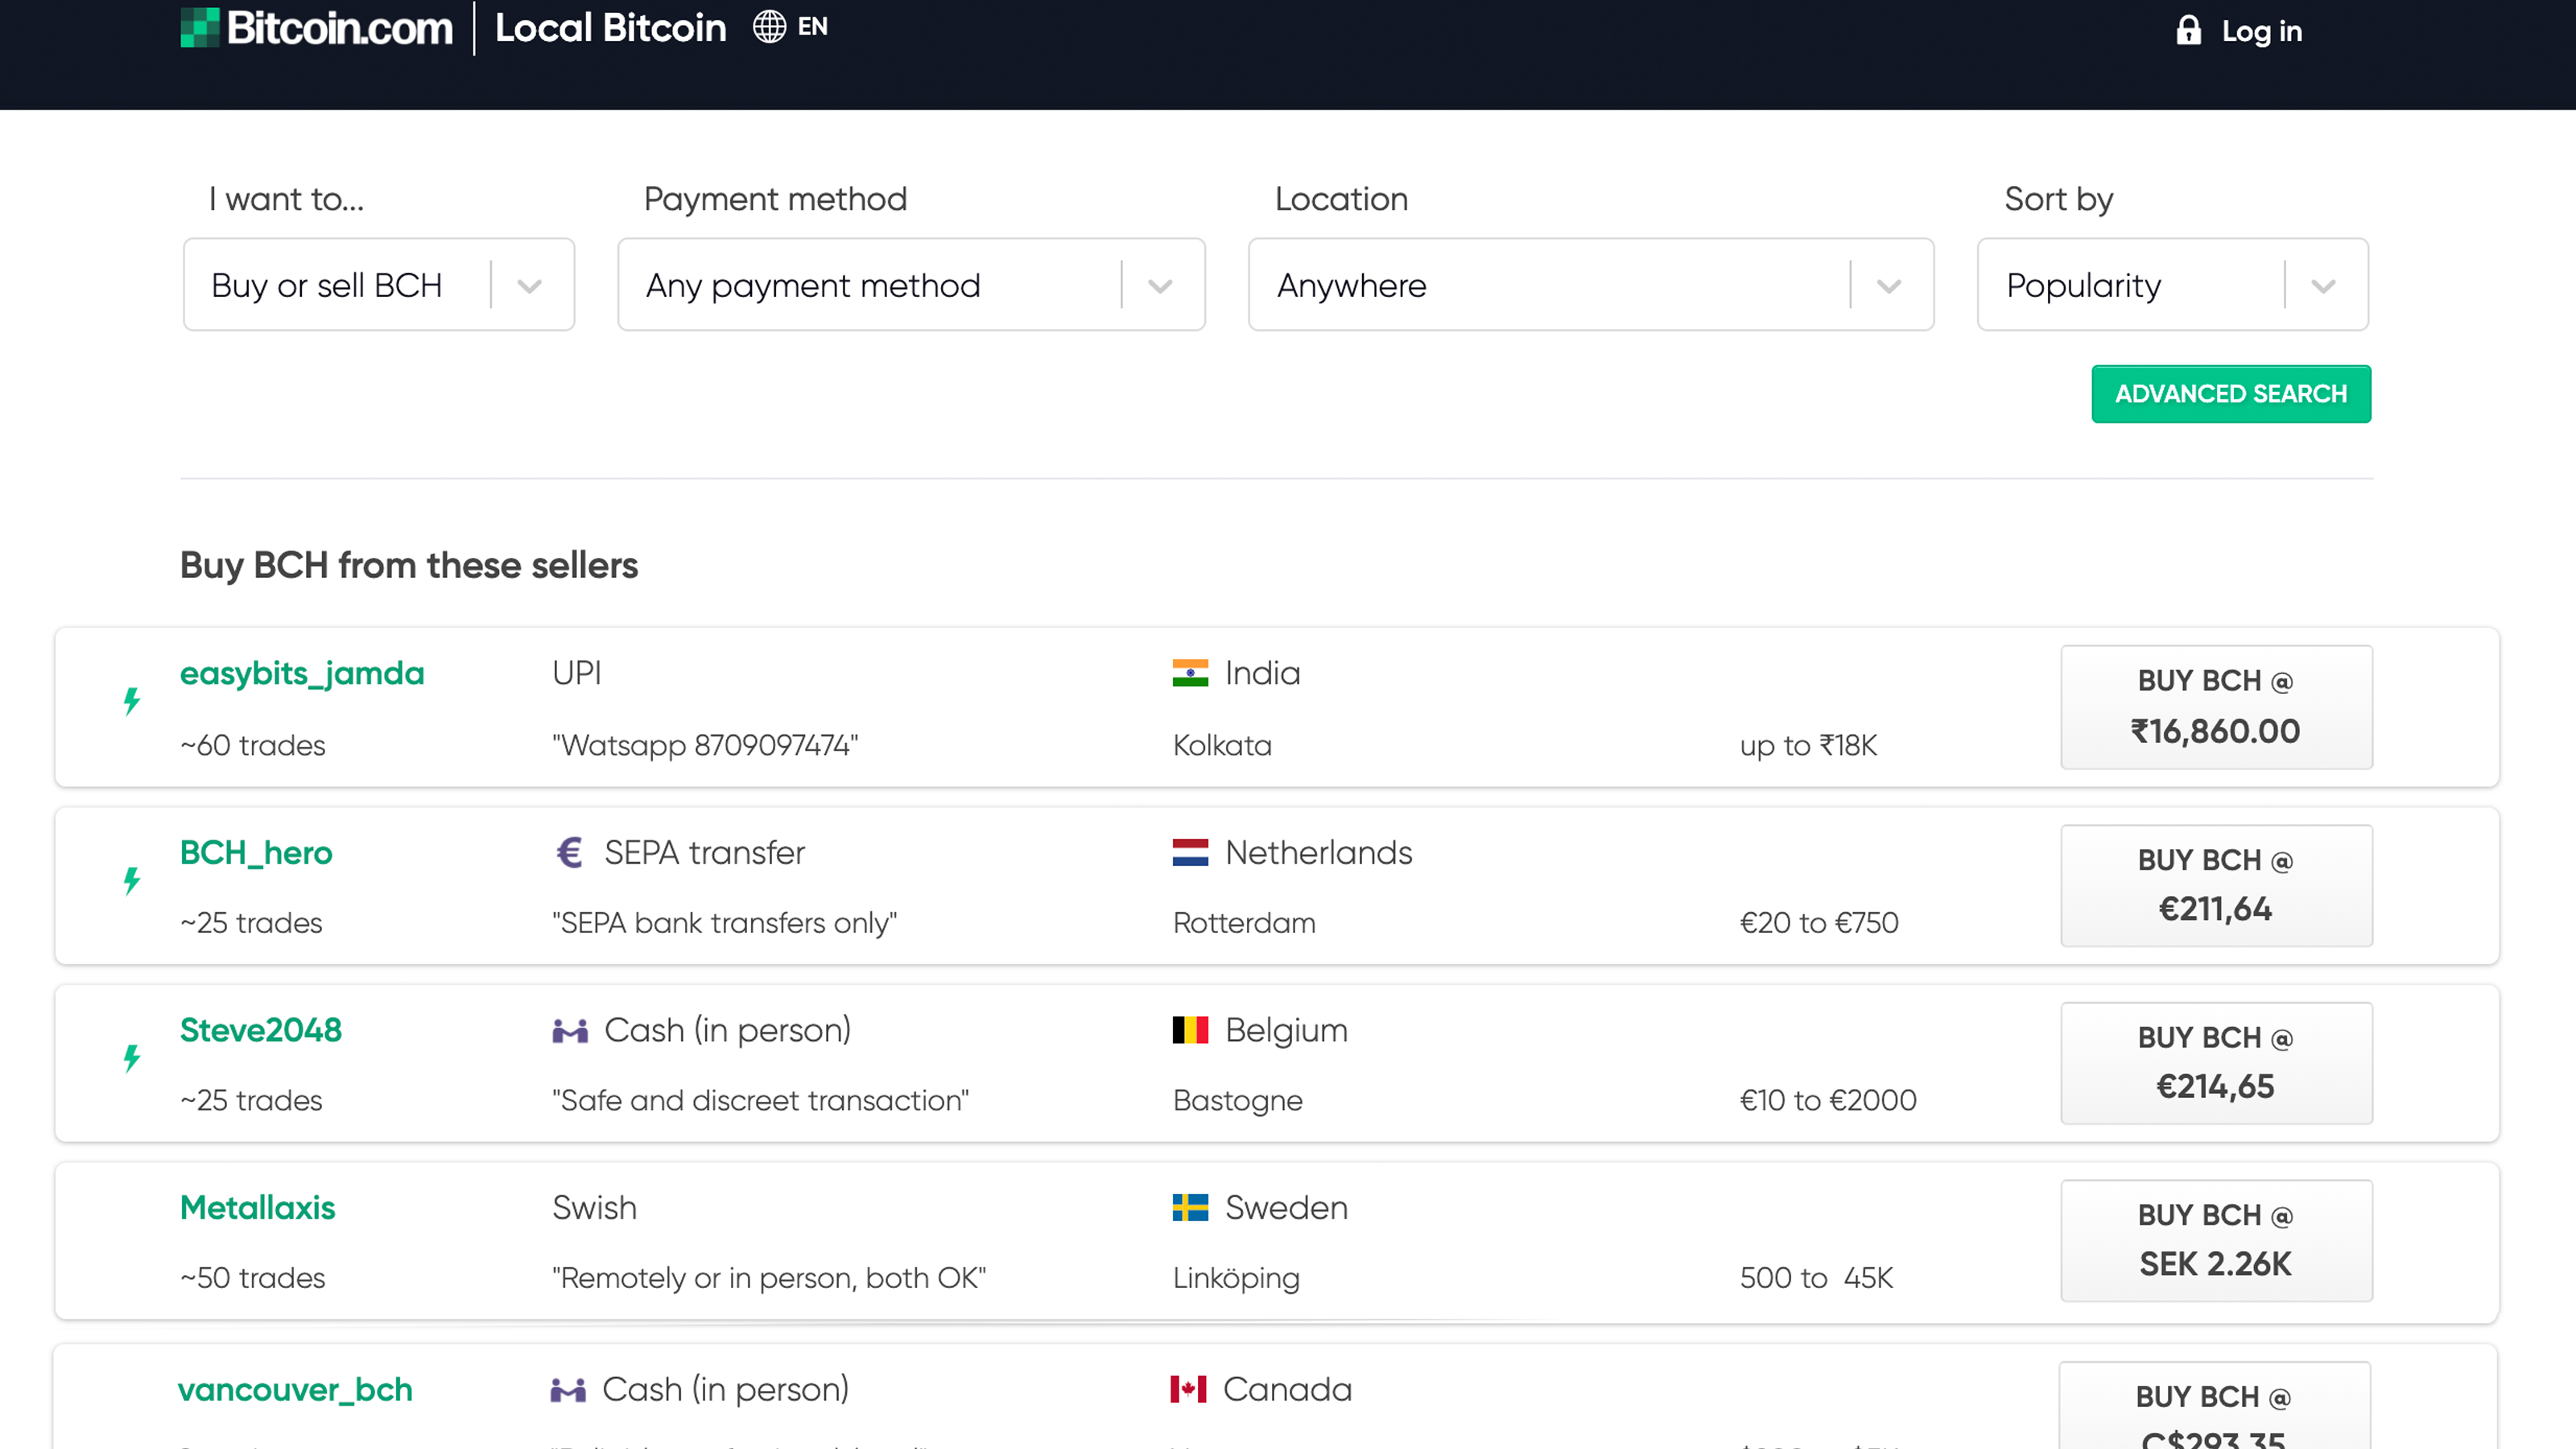Click the euro icon next to SEPA transfer
The height and width of the screenshot is (1449, 2576).
point(571,852)
